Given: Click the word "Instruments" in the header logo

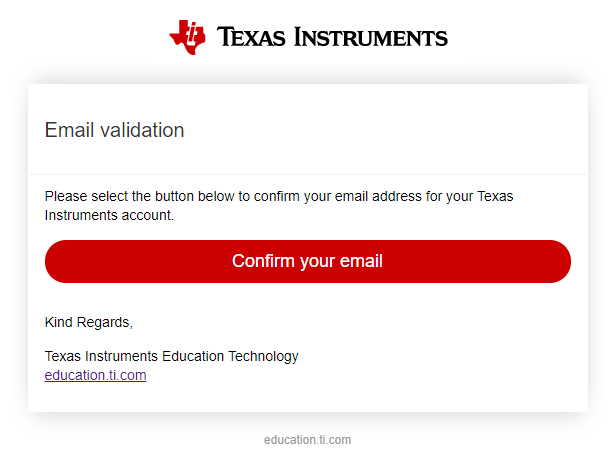Looking at the screenshot, I should [370, 38].
